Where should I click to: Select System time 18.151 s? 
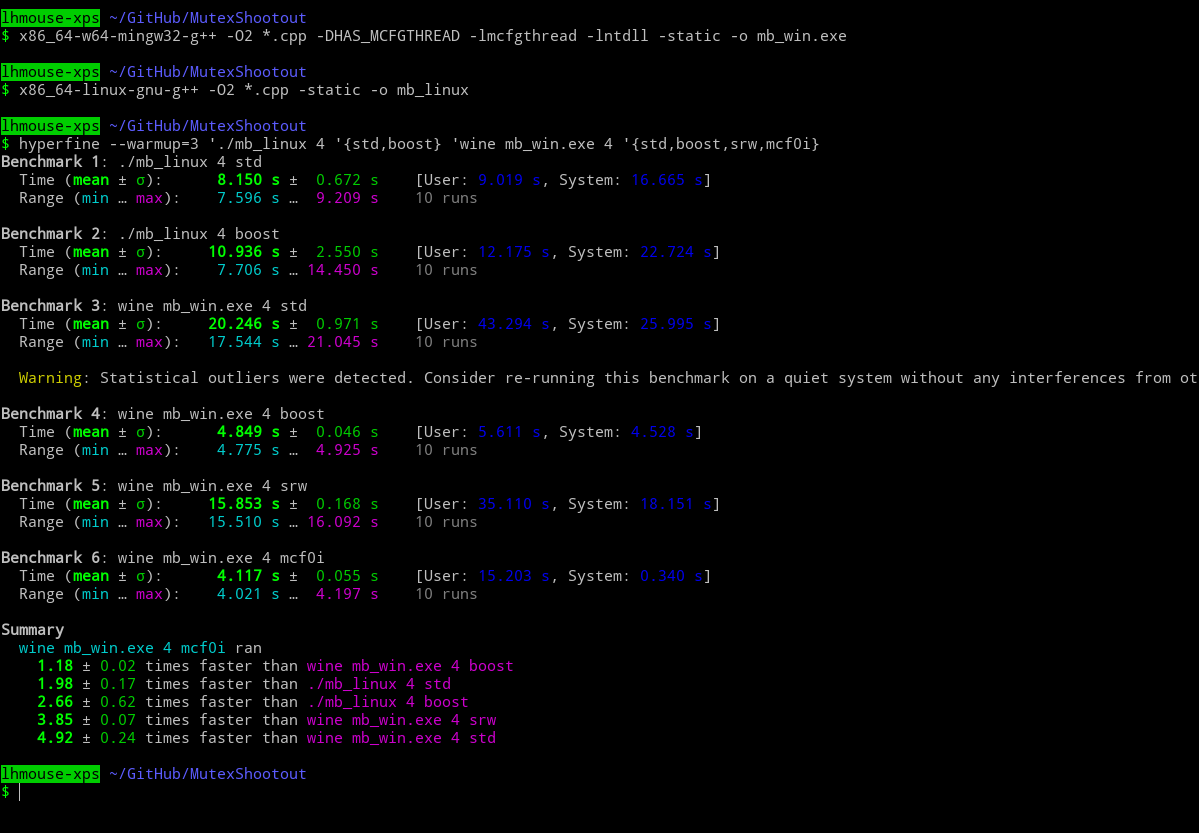(676, 504)
